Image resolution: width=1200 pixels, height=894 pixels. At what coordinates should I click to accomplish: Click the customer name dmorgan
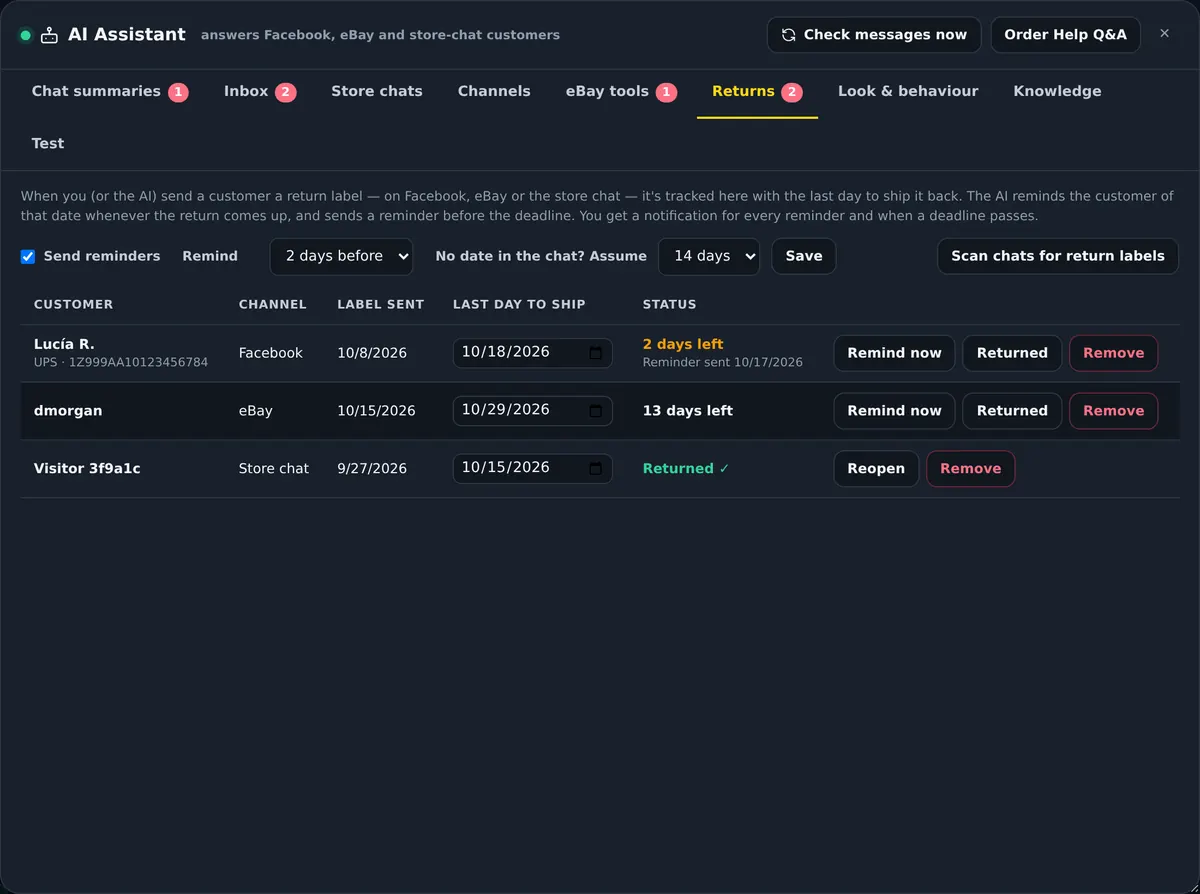[x=68, y=411]
